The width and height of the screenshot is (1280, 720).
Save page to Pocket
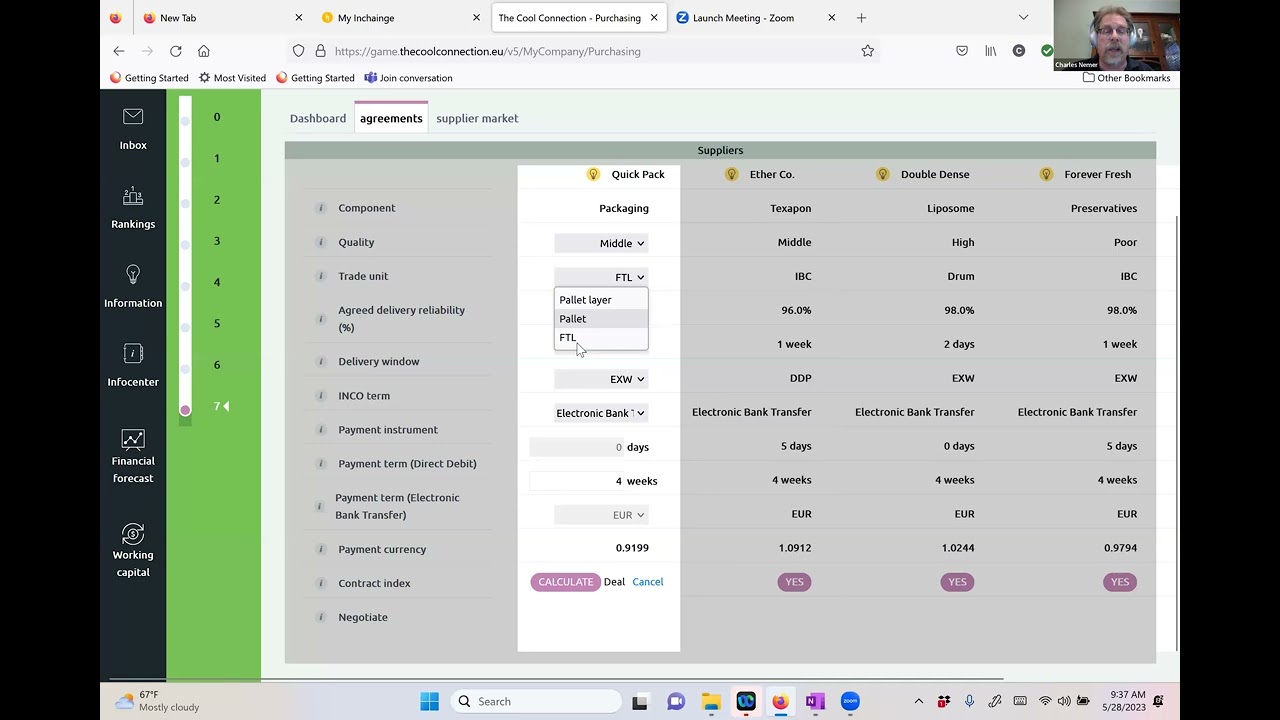[x=962, y=51]
